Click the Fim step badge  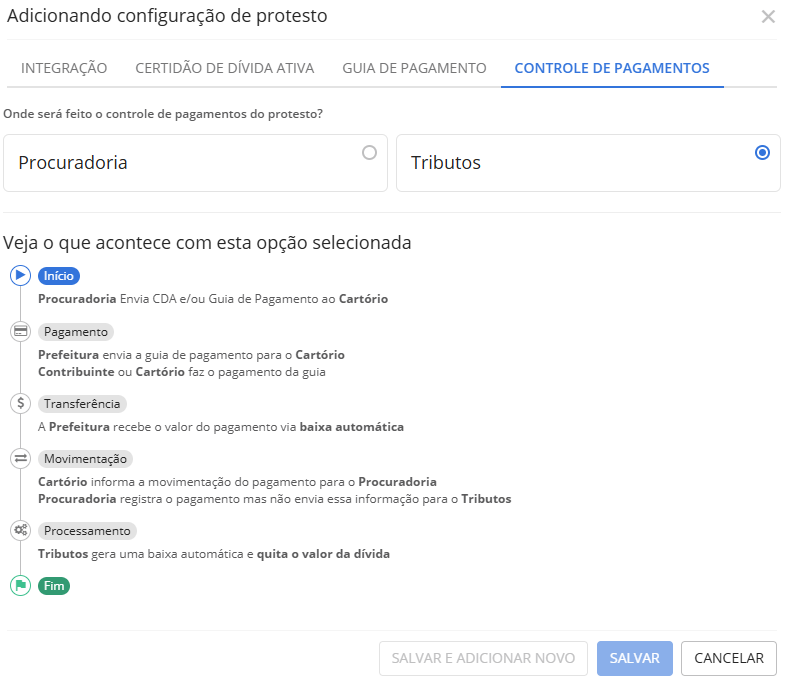pyautogui.click(x=54, y=586)
